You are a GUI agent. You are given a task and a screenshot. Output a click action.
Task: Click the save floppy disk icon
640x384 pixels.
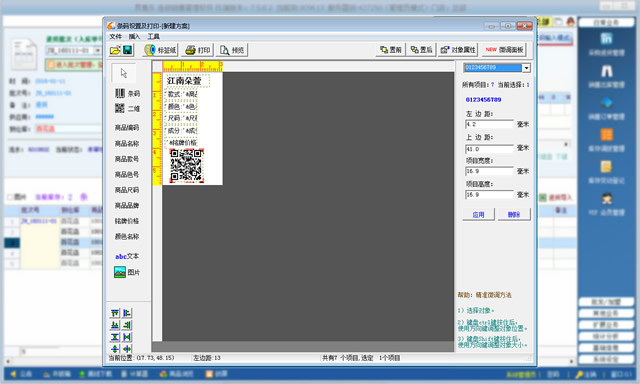click(x=127, y=50)
